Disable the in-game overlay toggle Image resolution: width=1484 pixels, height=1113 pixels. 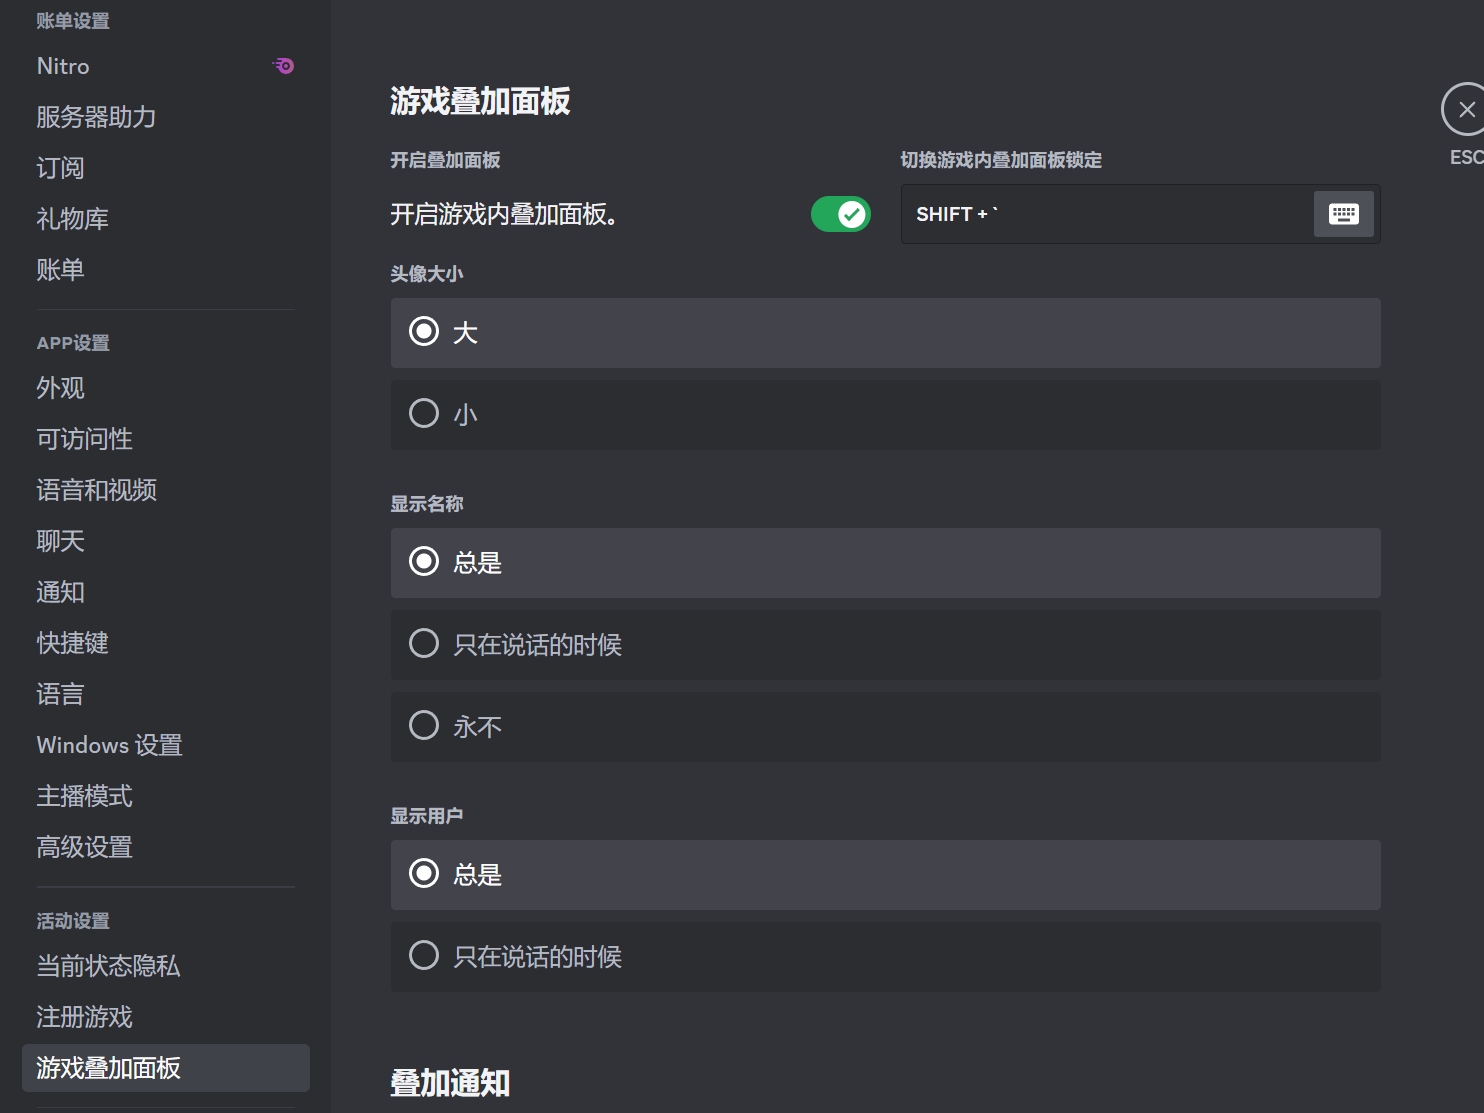coord(840,214)
